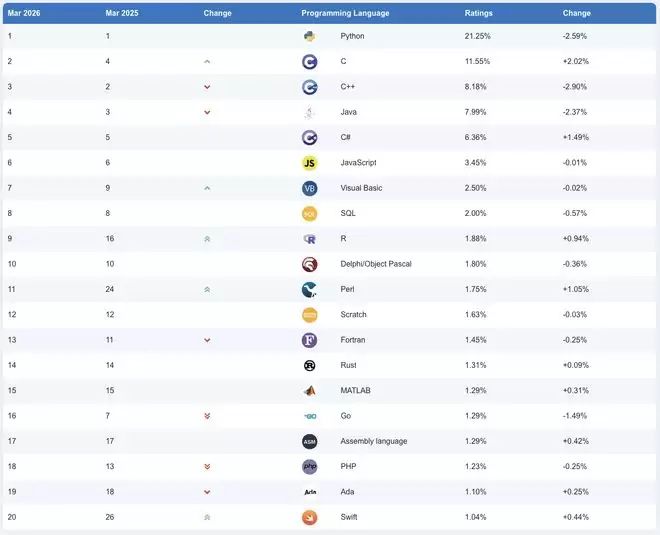Image resolution: width=660 pixels, height=535 pixels.
Task: Click the PHP logo icon
Action: coord(310,466)
